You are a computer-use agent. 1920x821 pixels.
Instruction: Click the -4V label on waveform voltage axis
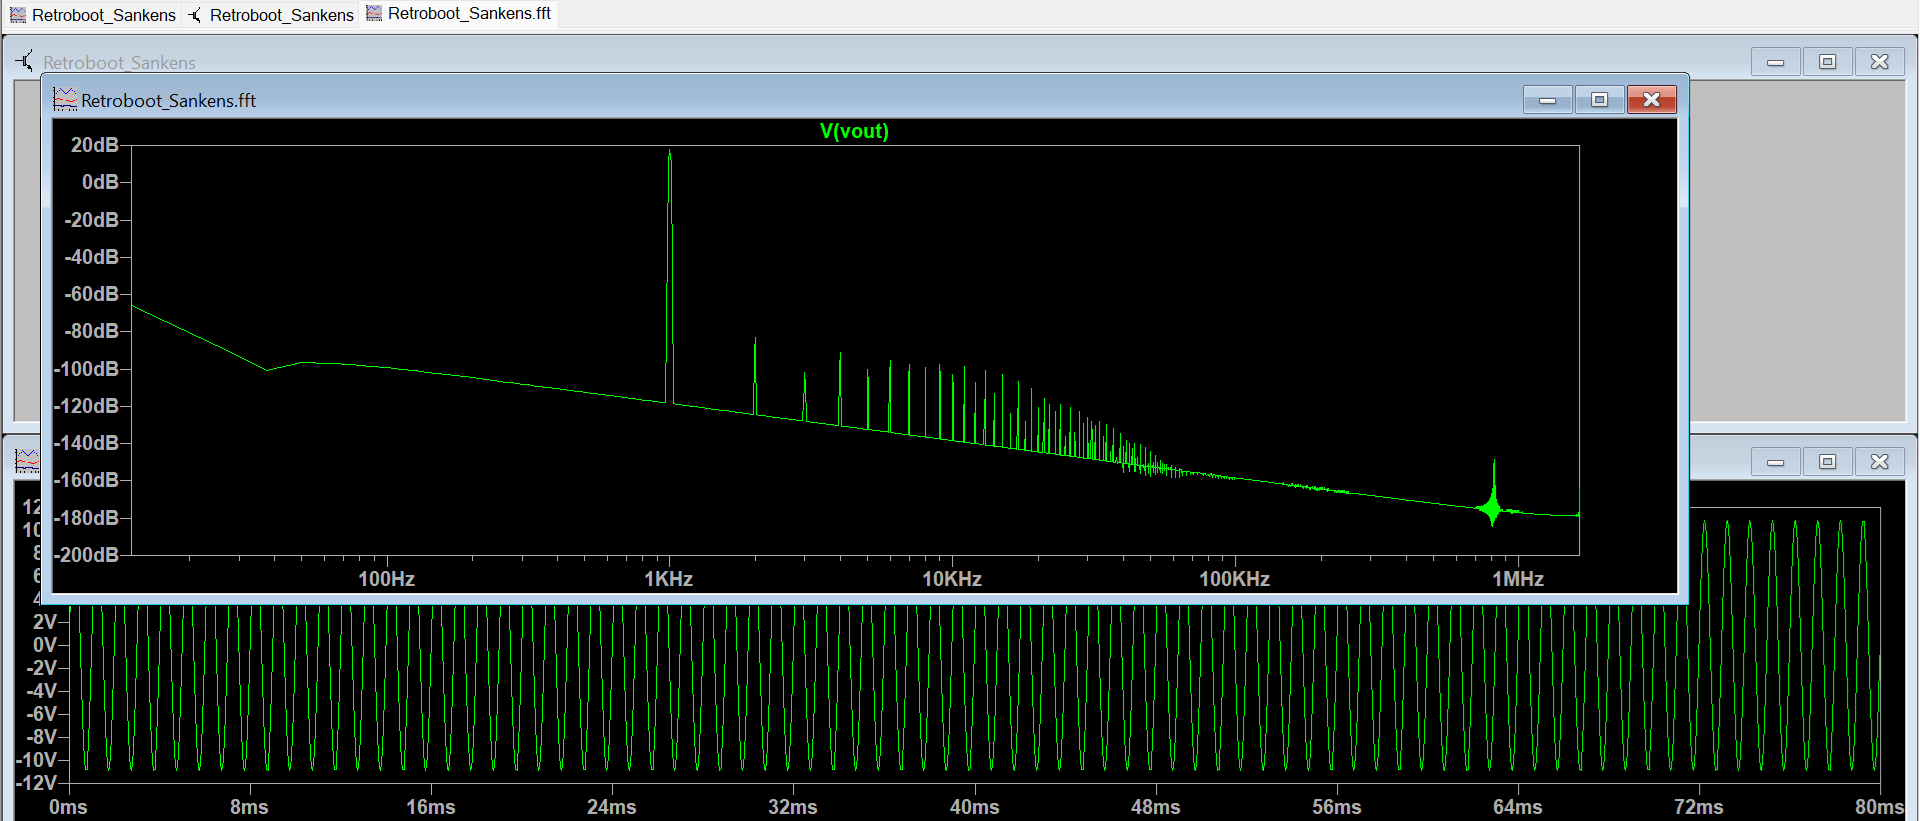tap(42, 691)
